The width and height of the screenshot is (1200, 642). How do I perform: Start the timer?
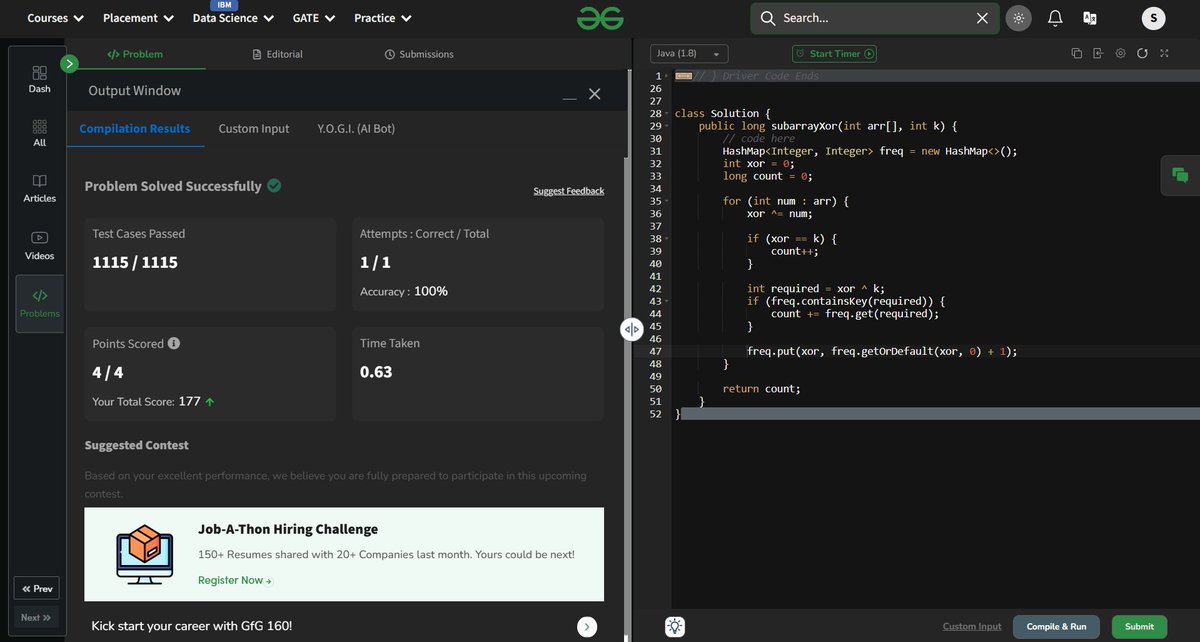(x=834, y=54)
